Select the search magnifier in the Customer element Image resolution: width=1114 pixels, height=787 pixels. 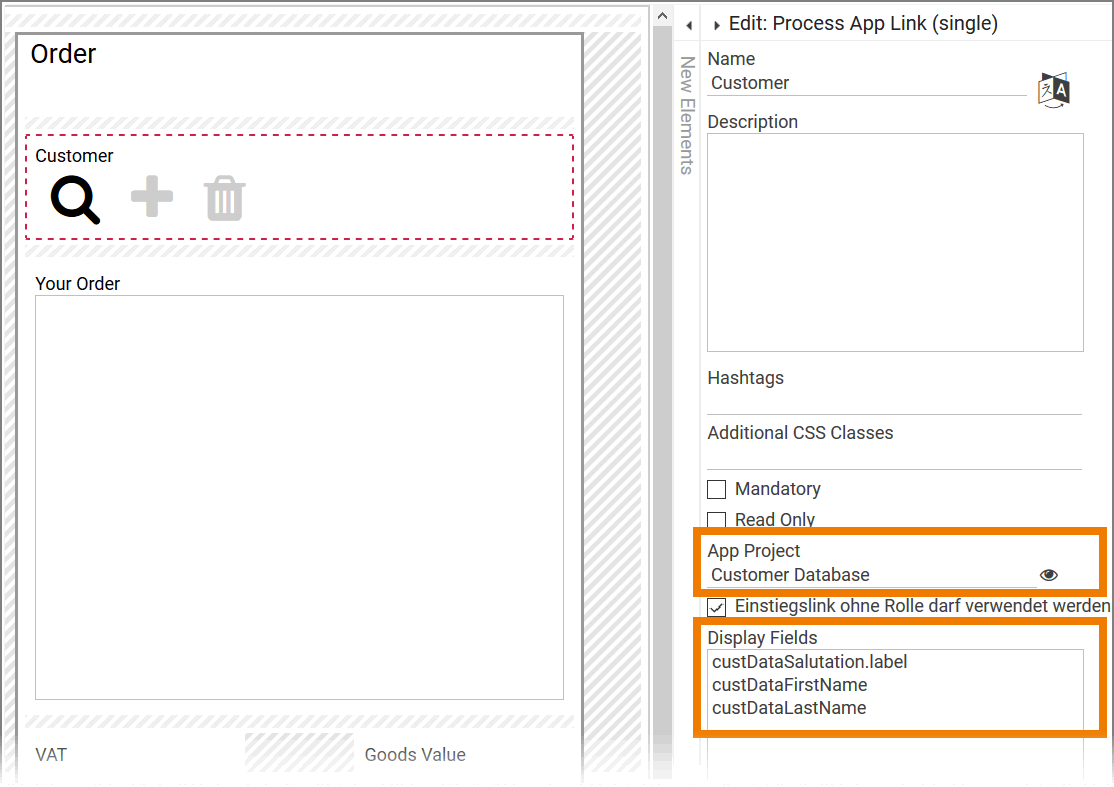point(73,197)
